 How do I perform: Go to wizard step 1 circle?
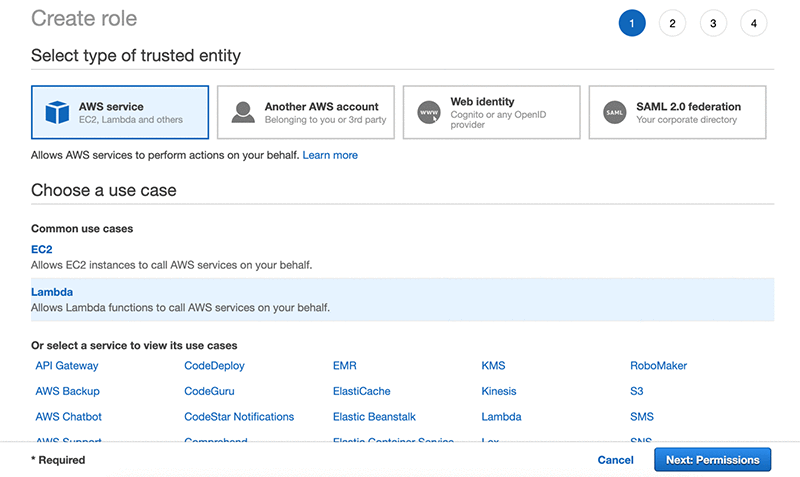pos(632,23)
